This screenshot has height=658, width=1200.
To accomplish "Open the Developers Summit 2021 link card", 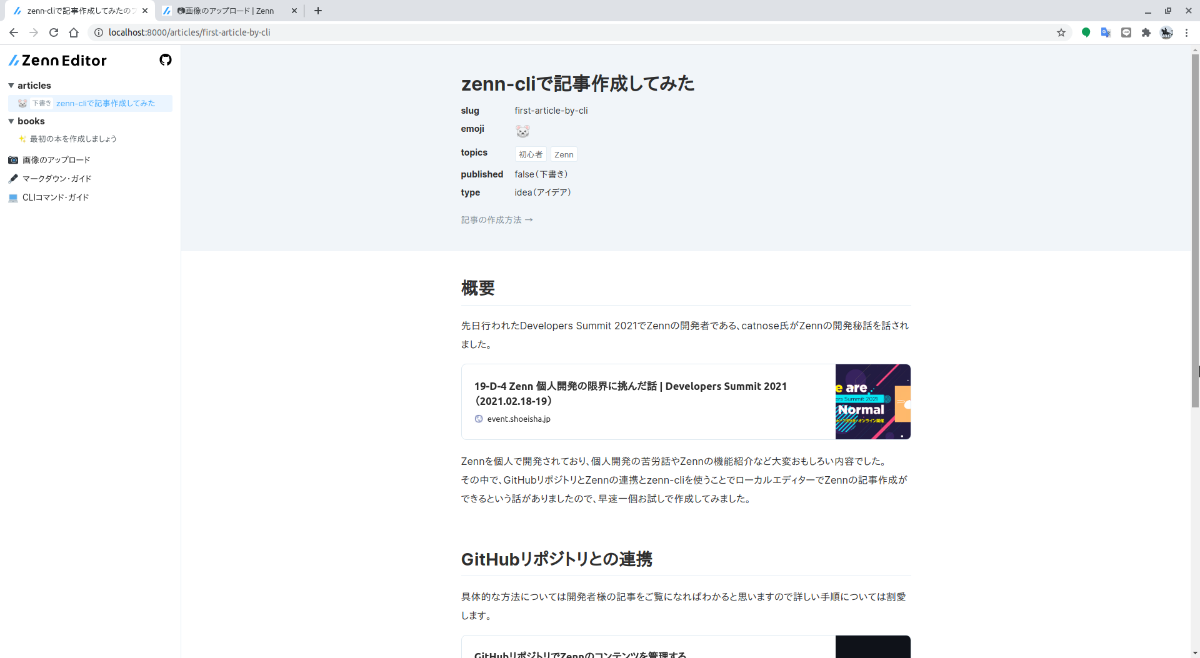I will click(686, 402).
